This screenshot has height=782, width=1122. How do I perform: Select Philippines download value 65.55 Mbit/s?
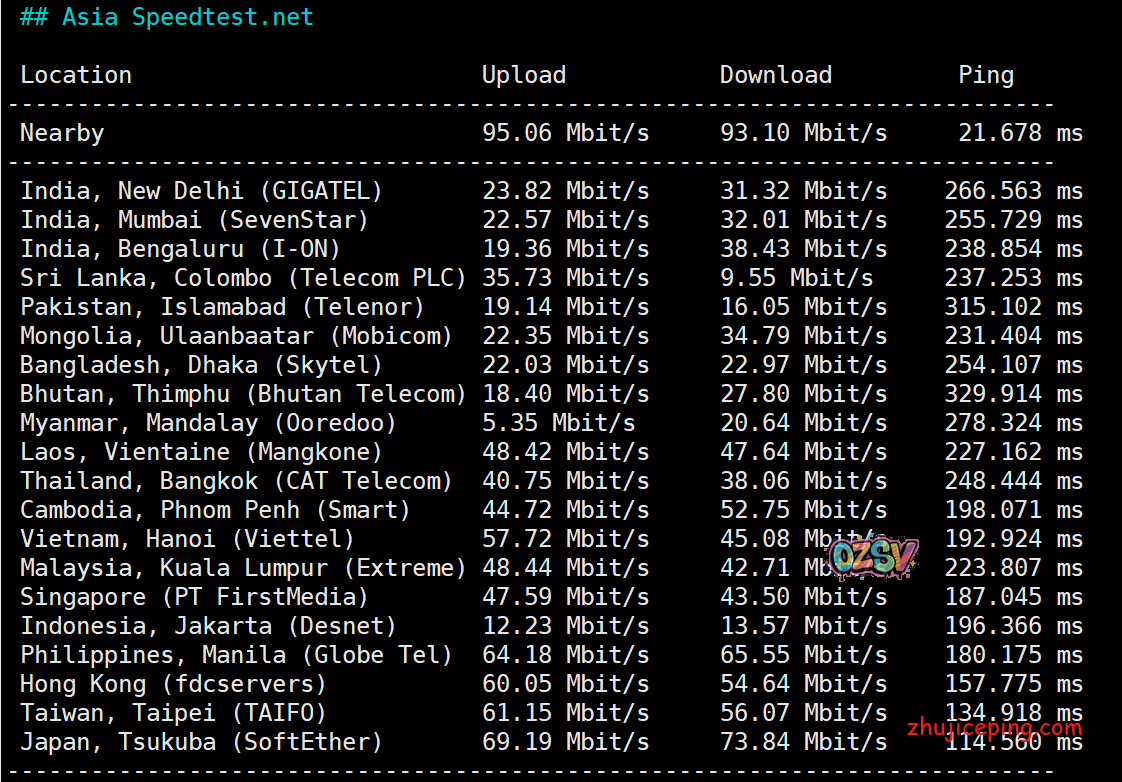coord(803,655)
